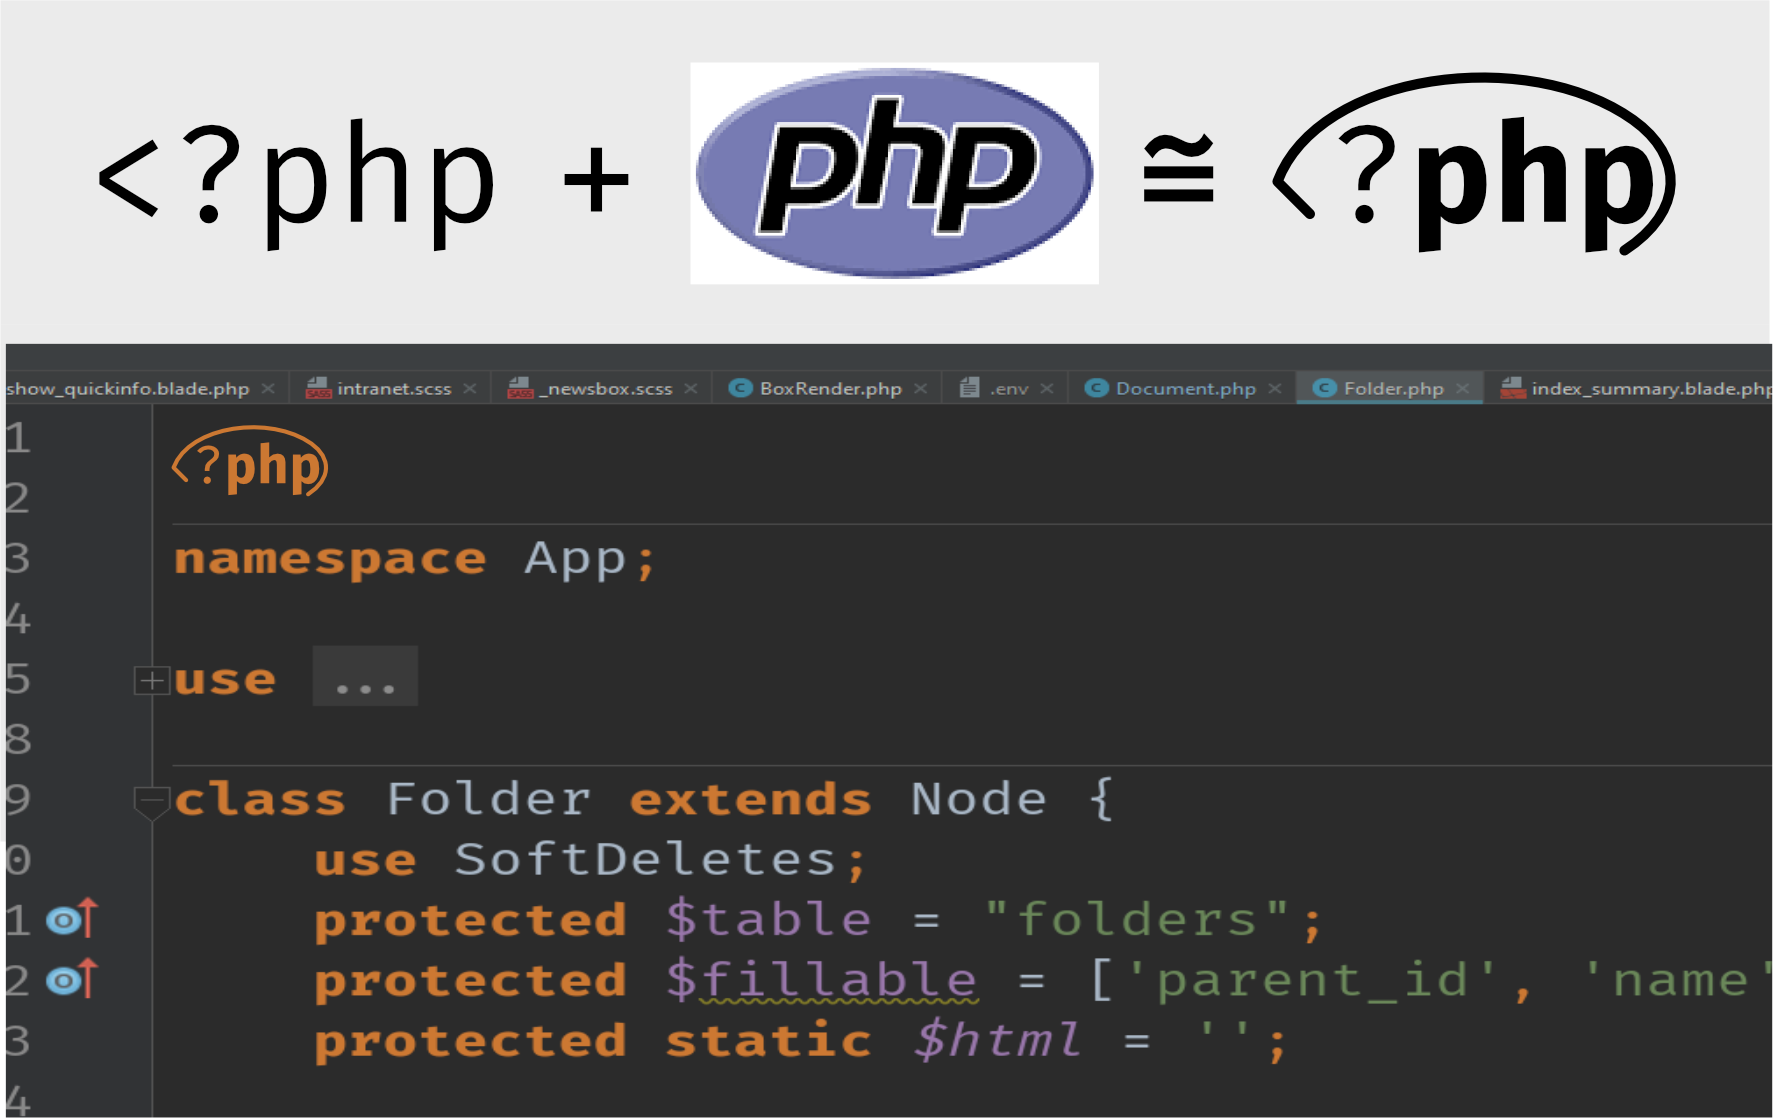
Task: Click the SCSS file icon on the intranet.scss tab
Action: [x=317, y=388]
